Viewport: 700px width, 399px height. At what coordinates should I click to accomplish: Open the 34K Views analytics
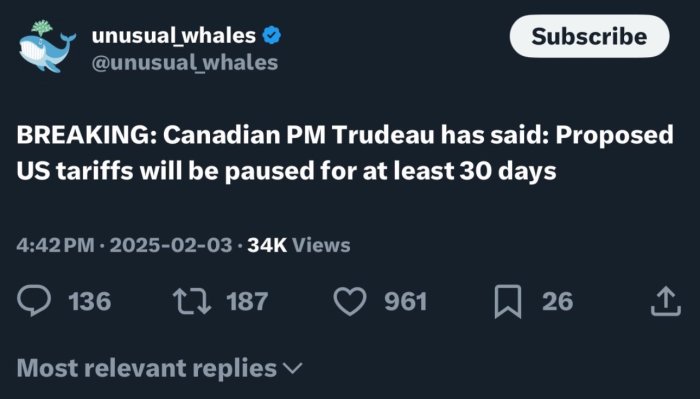coord(299,245)
